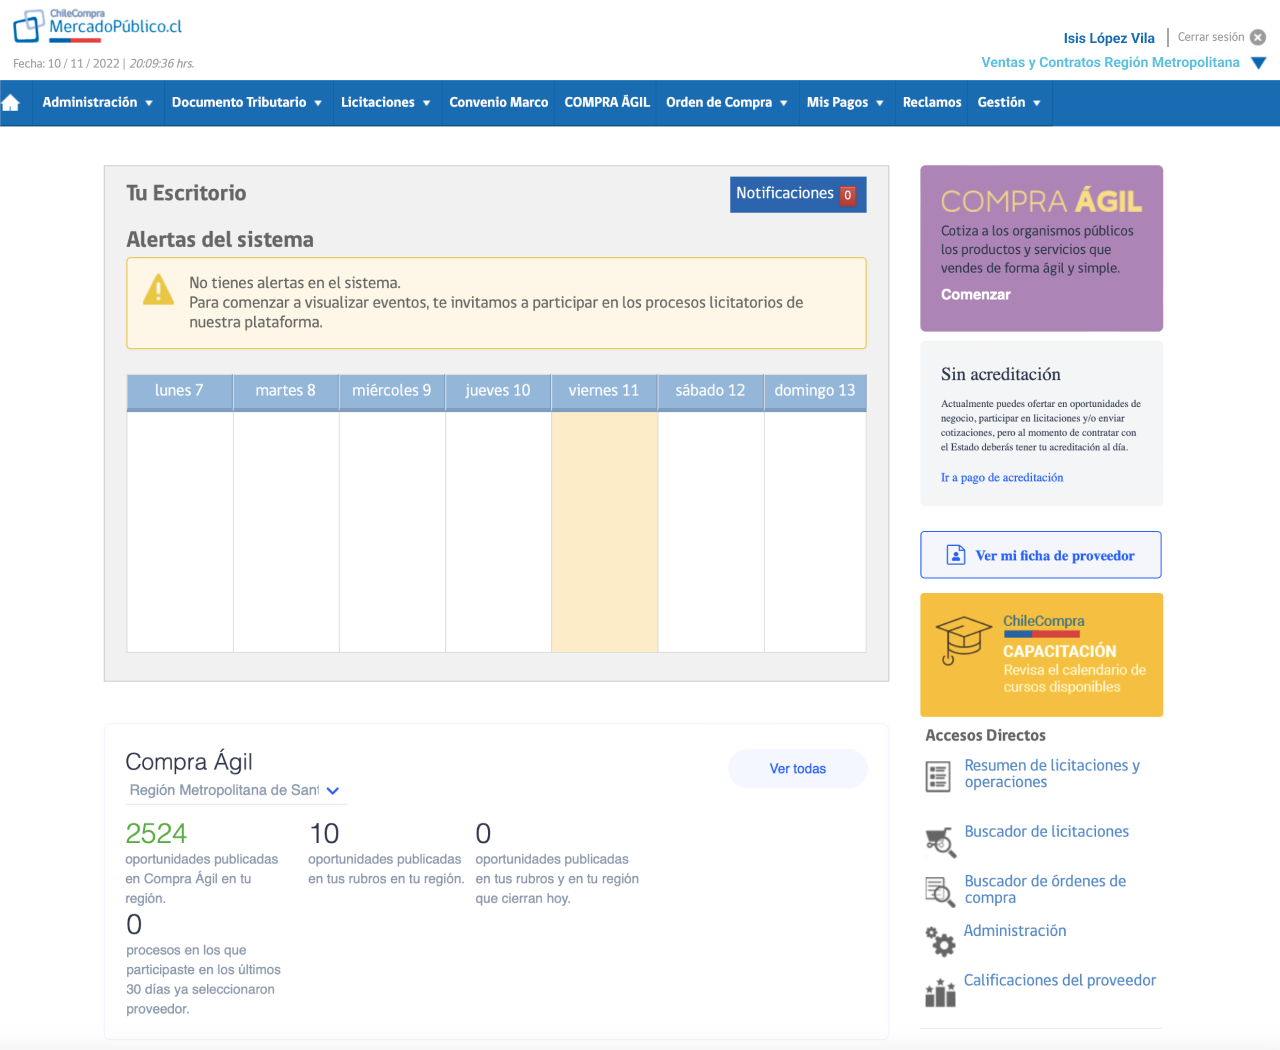The image size is (1280, 1050).
Task: Open Resumen de licitaciones via its document icon
Action: 939,775
